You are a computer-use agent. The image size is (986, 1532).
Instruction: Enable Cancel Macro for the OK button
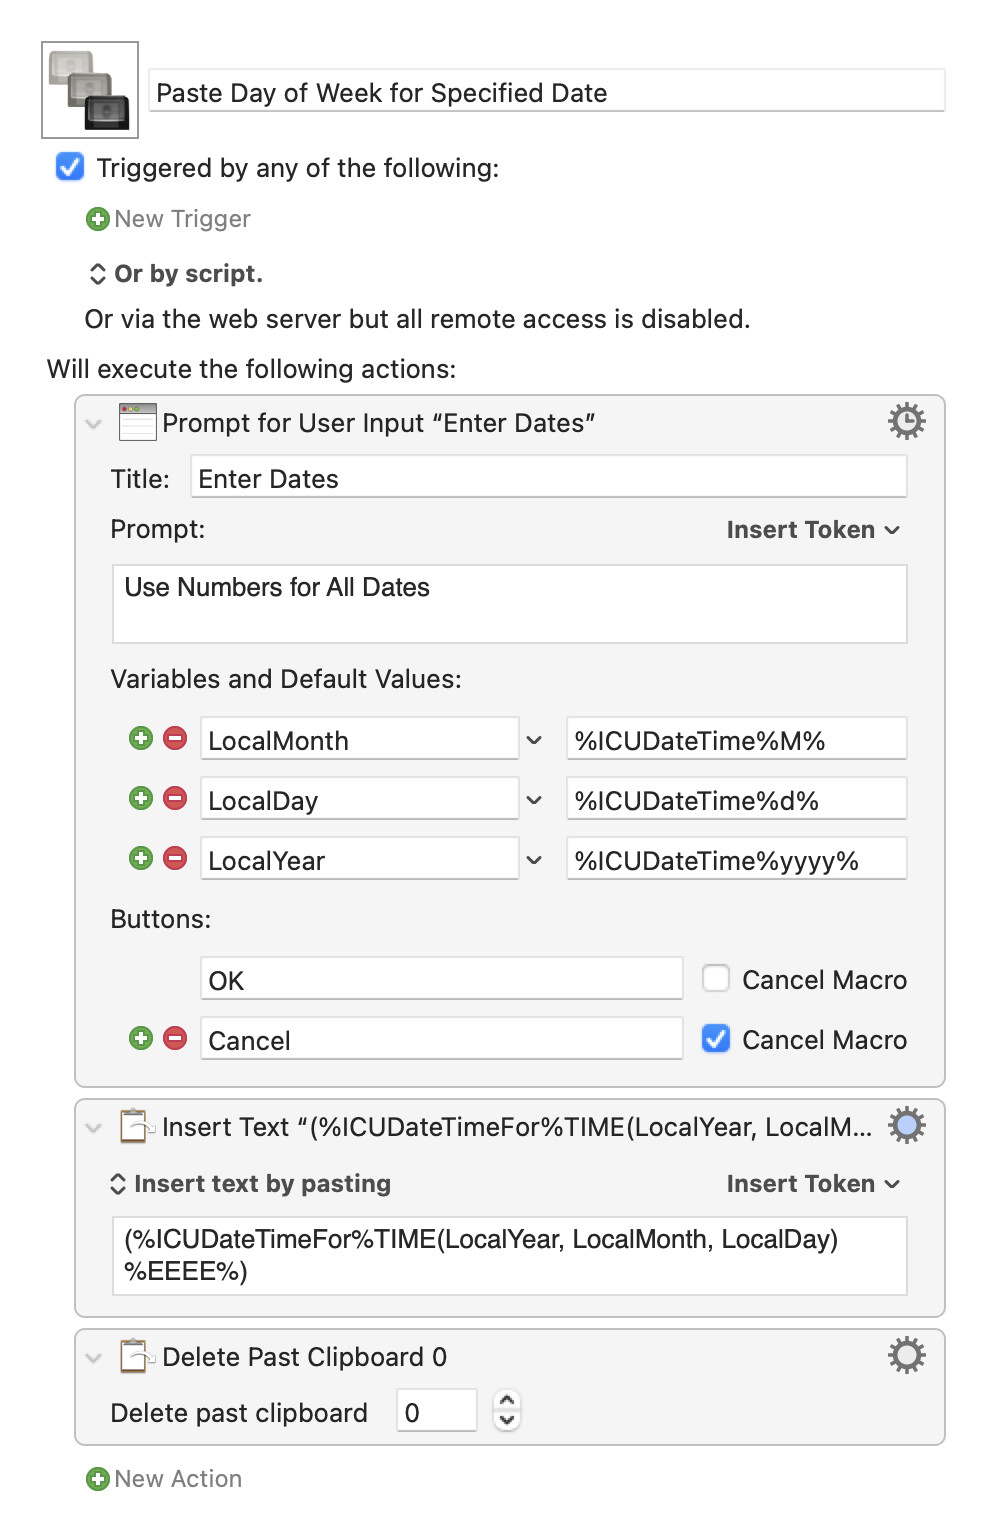[716, 978]
